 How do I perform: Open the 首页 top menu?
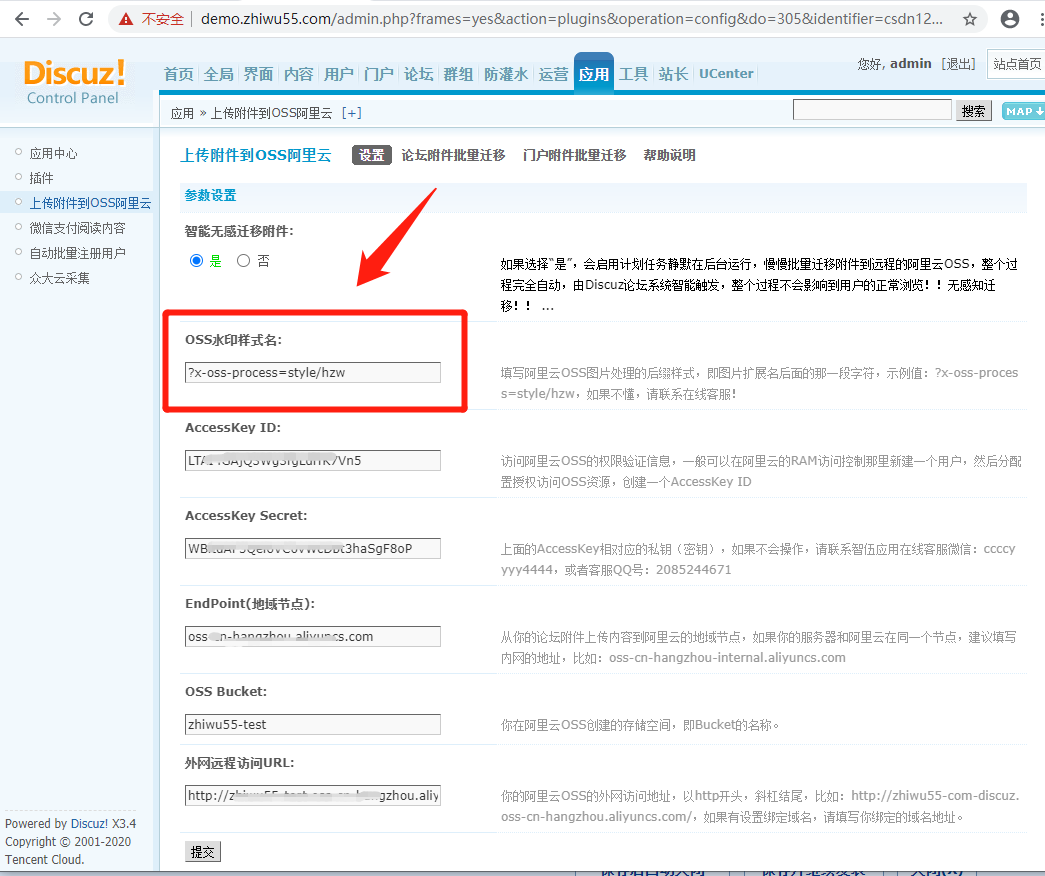pyautogui.click(x=179, y=73)
